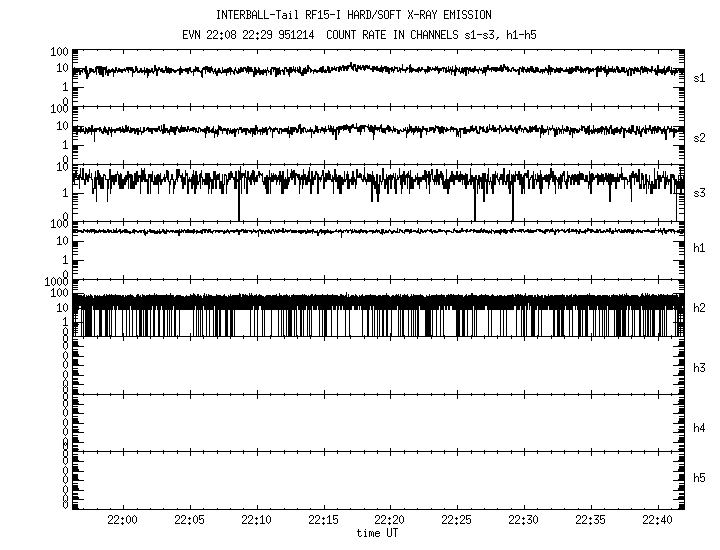
Task: Click the "time UT" axis title
Action: pos(377,533)
